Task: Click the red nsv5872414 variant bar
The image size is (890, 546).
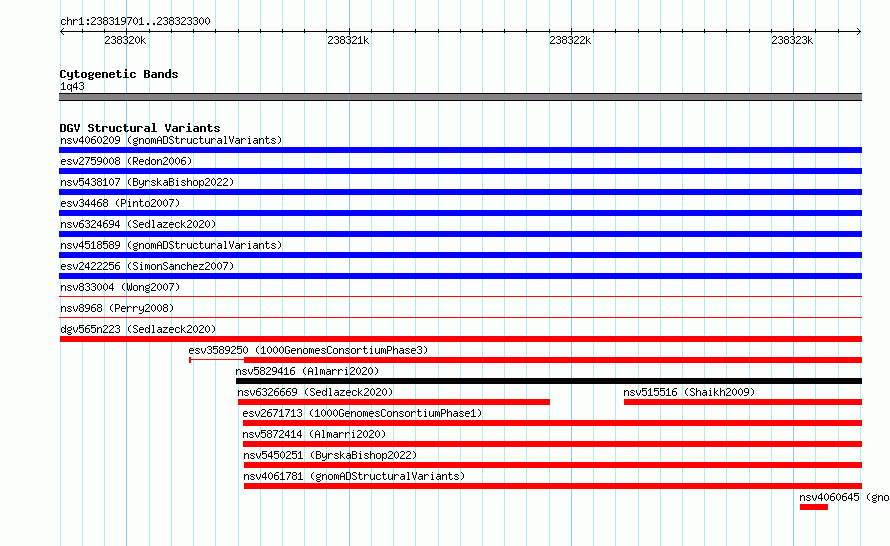Action: click(x=552, y=444)
